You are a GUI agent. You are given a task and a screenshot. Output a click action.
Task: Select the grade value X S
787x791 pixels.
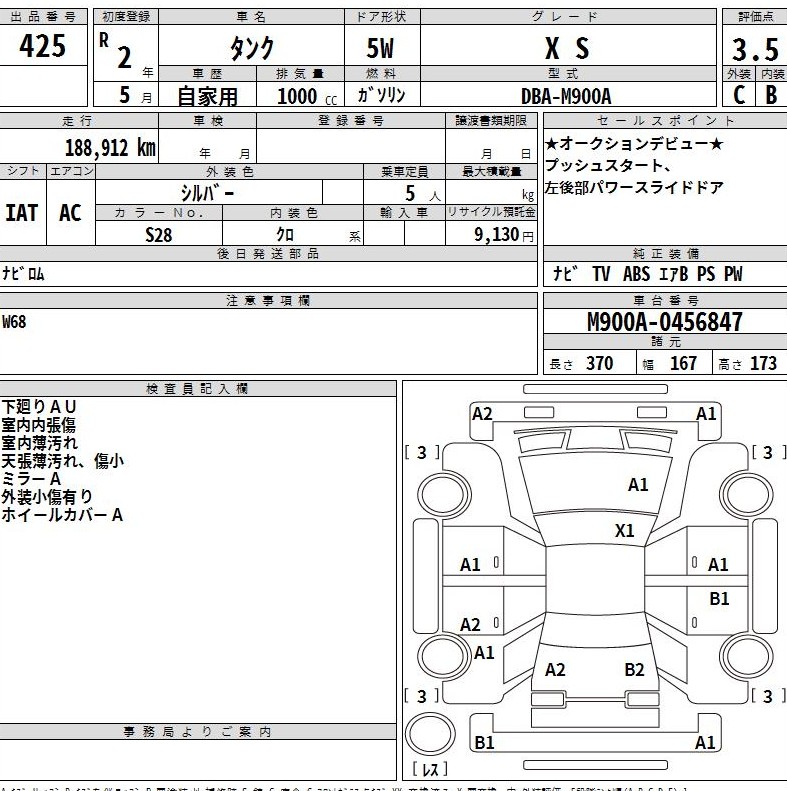coord(567,49)
